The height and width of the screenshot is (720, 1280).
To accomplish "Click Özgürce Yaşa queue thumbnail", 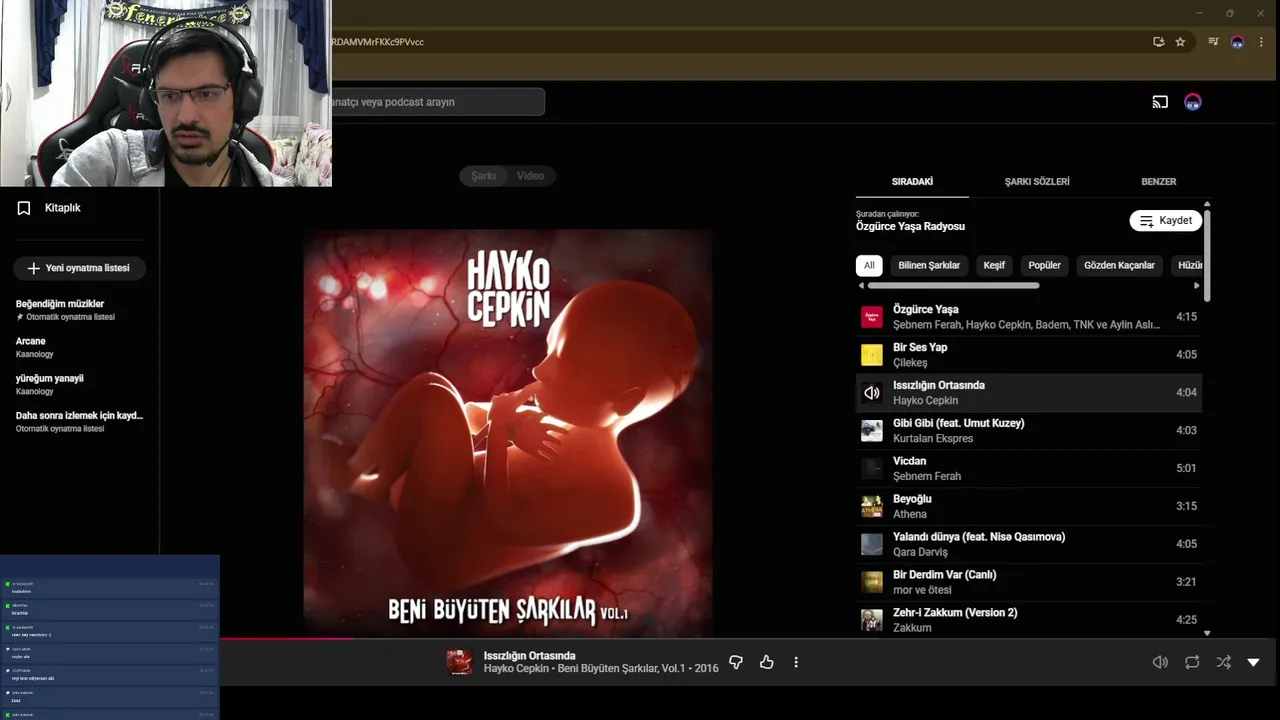I will tap(872, 317).
